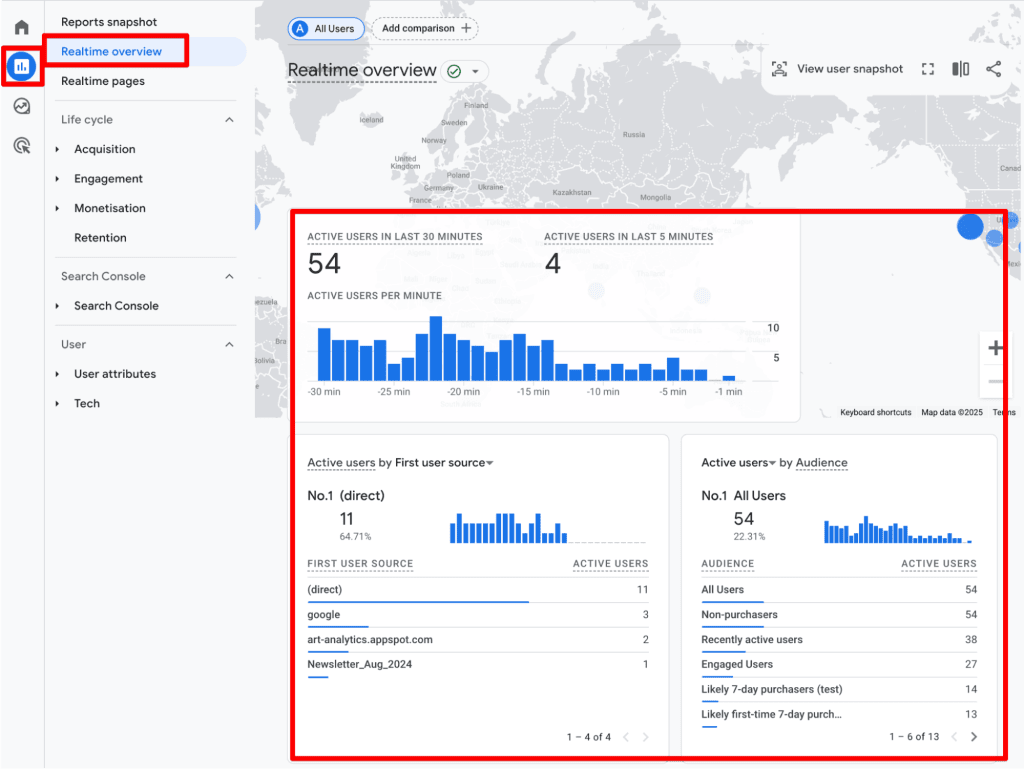The image size is (1024, 769).
Task: Expand the Engagement tree arrow
Action: 57,179
